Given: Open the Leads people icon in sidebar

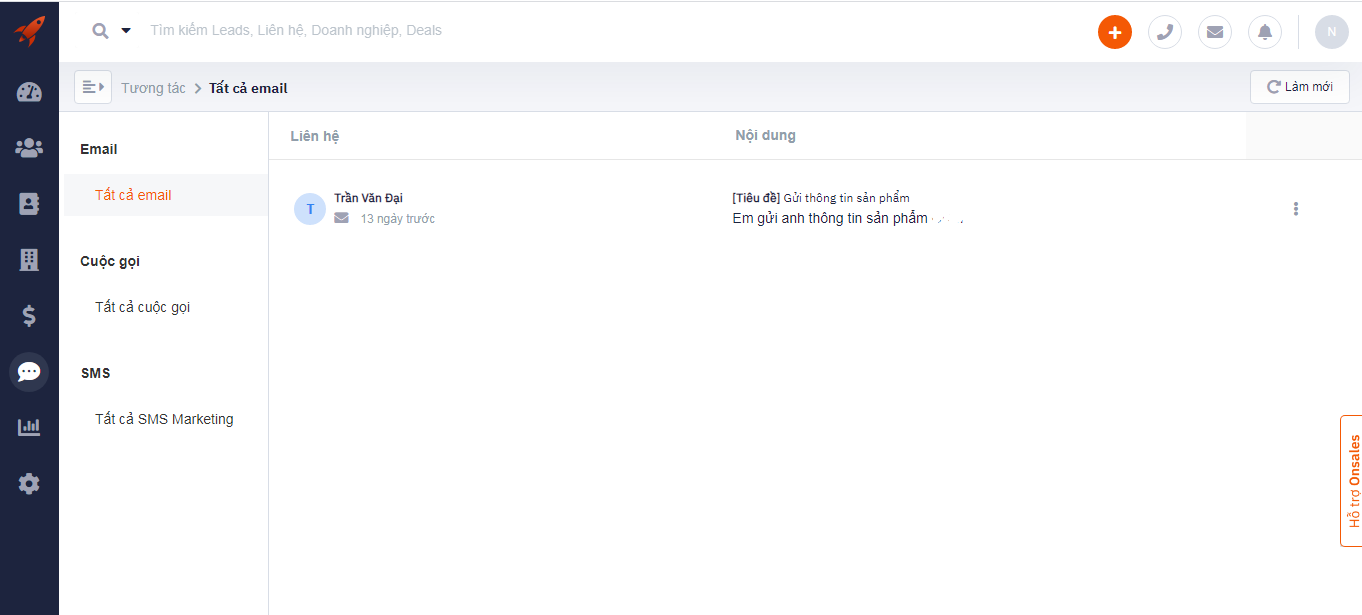Looking at the screenshot, I should point(29,148).
